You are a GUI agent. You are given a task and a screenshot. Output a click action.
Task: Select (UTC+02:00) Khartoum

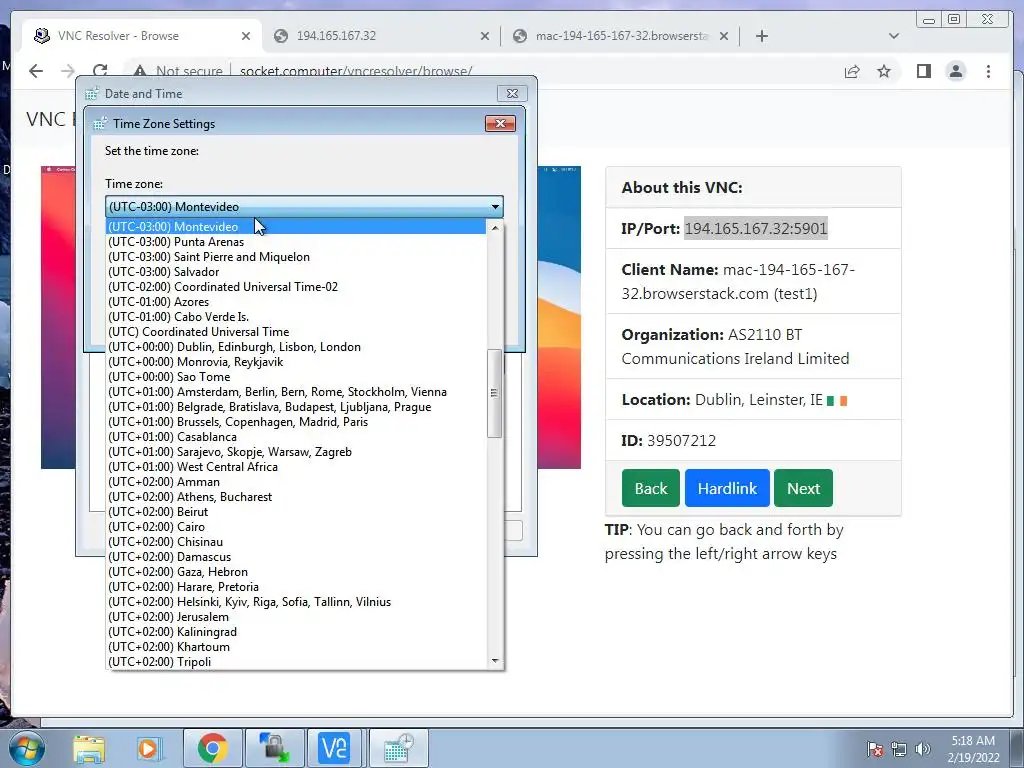point(296,647)
